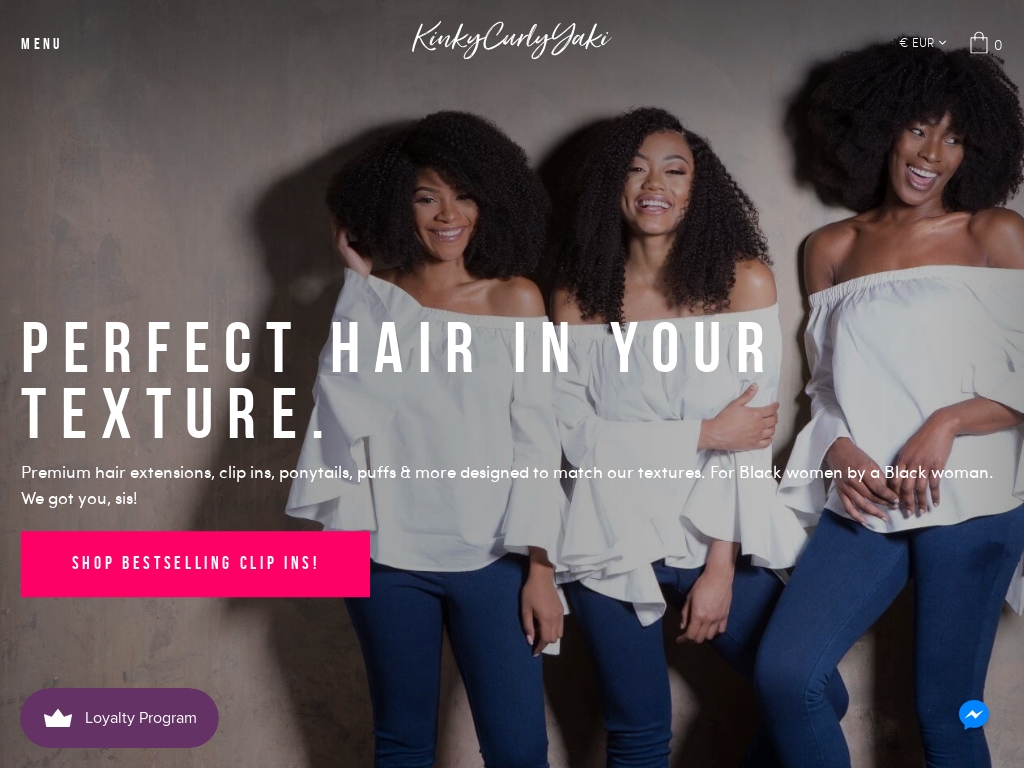
Task: Launch the Messenger chat bubble
Action: [974, 714]
